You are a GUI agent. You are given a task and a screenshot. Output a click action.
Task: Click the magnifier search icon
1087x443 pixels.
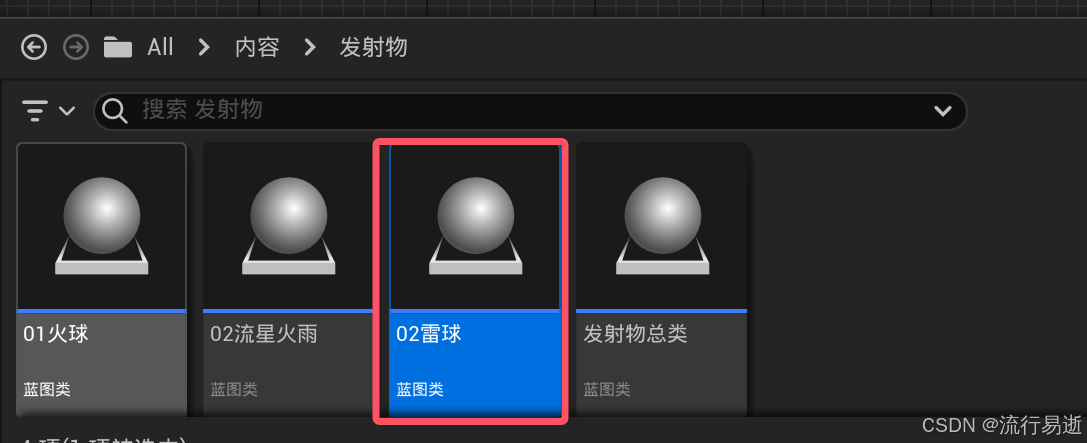click(114, 110)
